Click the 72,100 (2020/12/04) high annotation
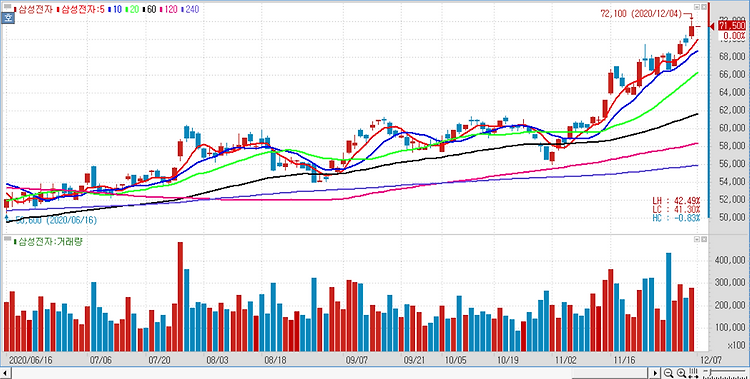 [640, 14]
